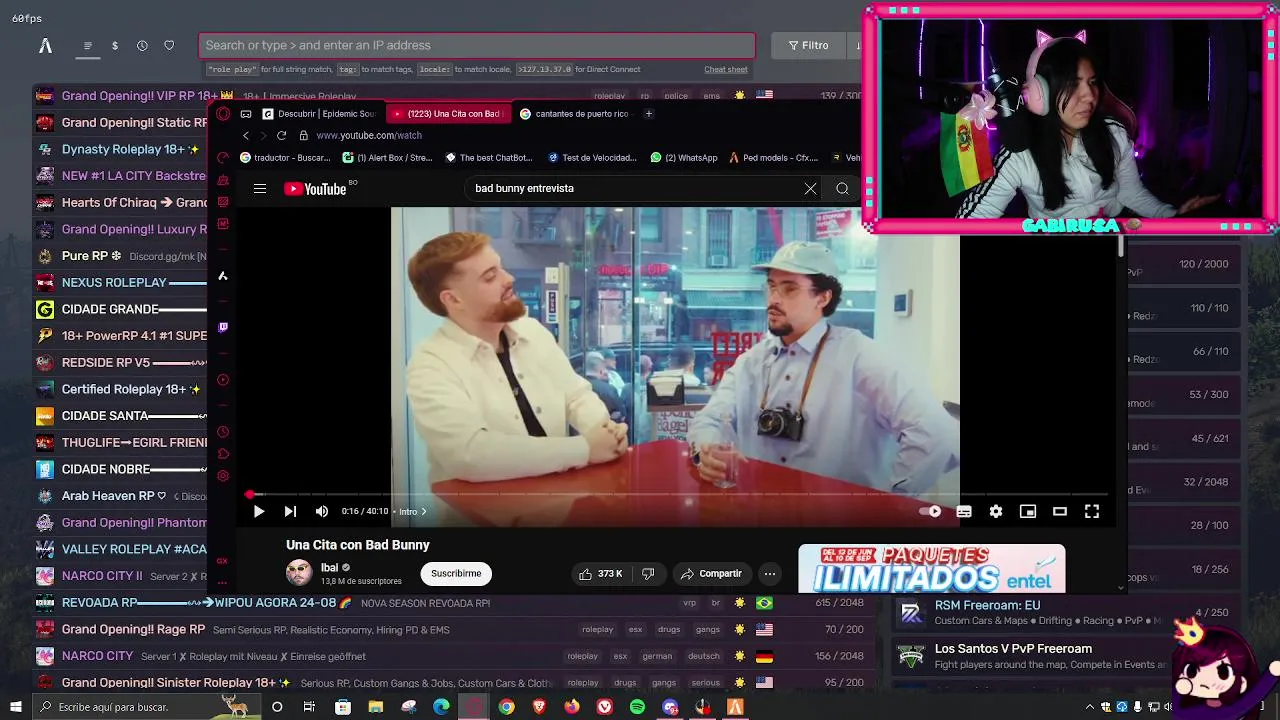This screenshot has height=720, width=1280.
Task: Expand the Intro chapter chevron
Action: click(423, 511)
